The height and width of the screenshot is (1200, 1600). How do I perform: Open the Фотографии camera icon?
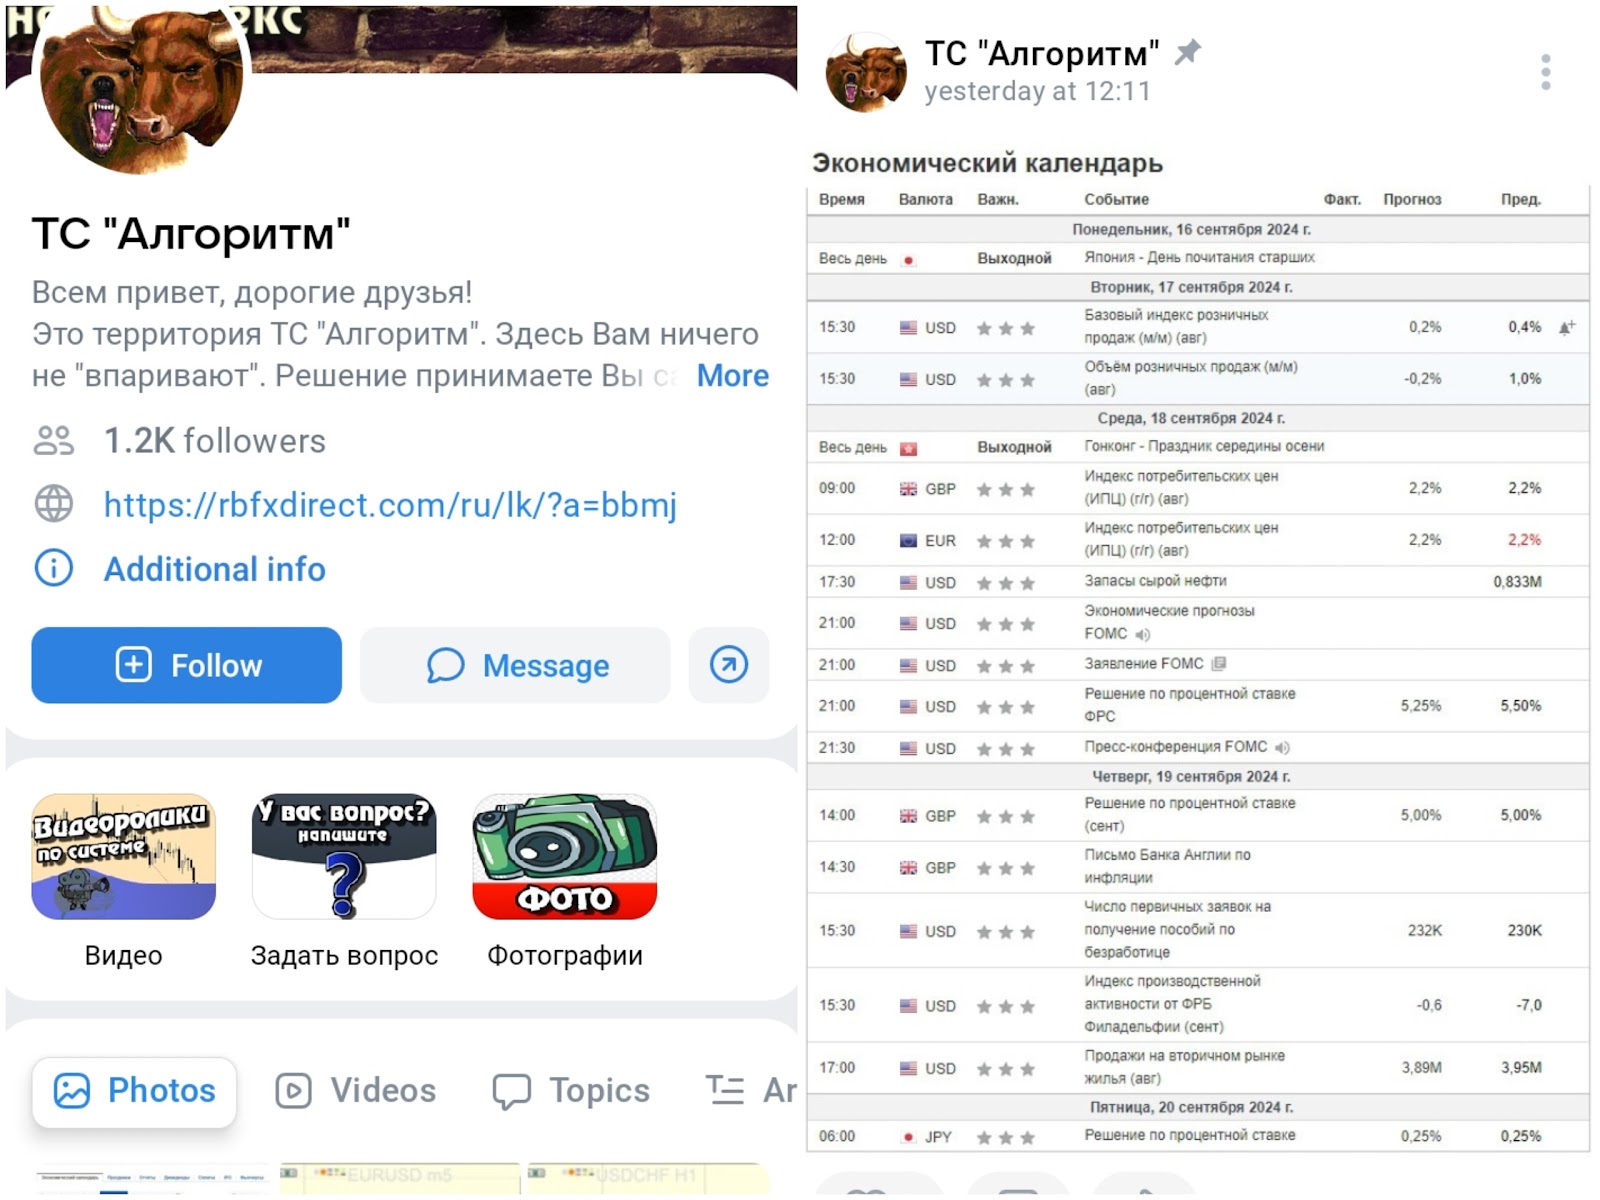click(x=565, y=857)
